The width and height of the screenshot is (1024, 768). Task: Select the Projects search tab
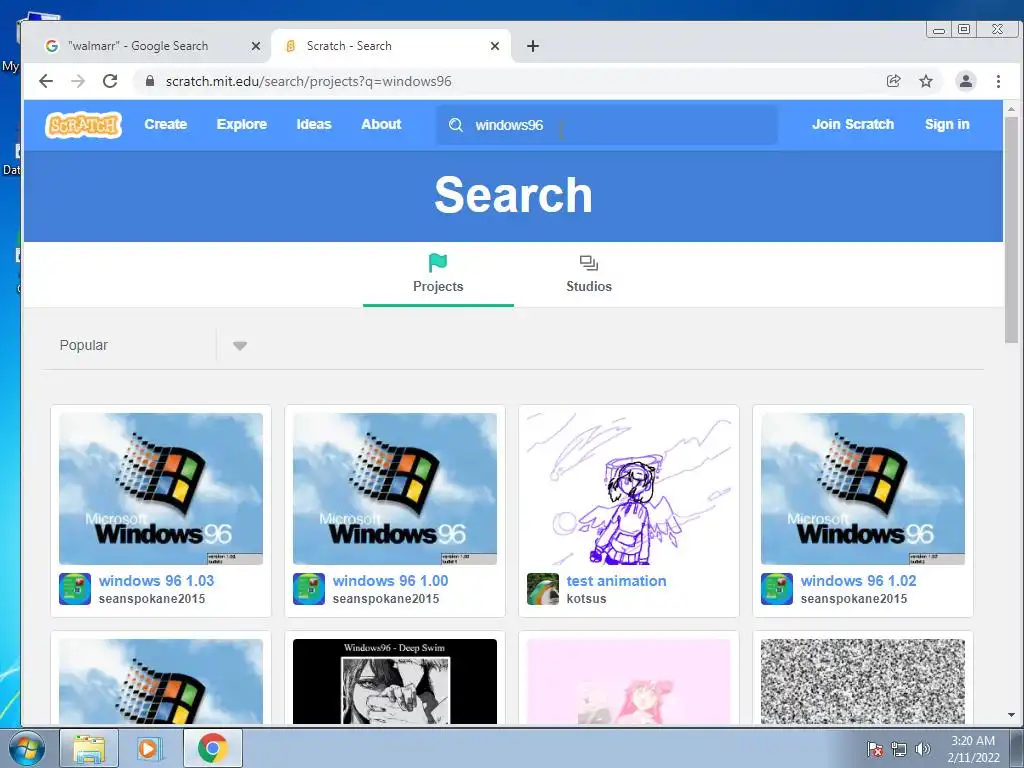(438, 274)
